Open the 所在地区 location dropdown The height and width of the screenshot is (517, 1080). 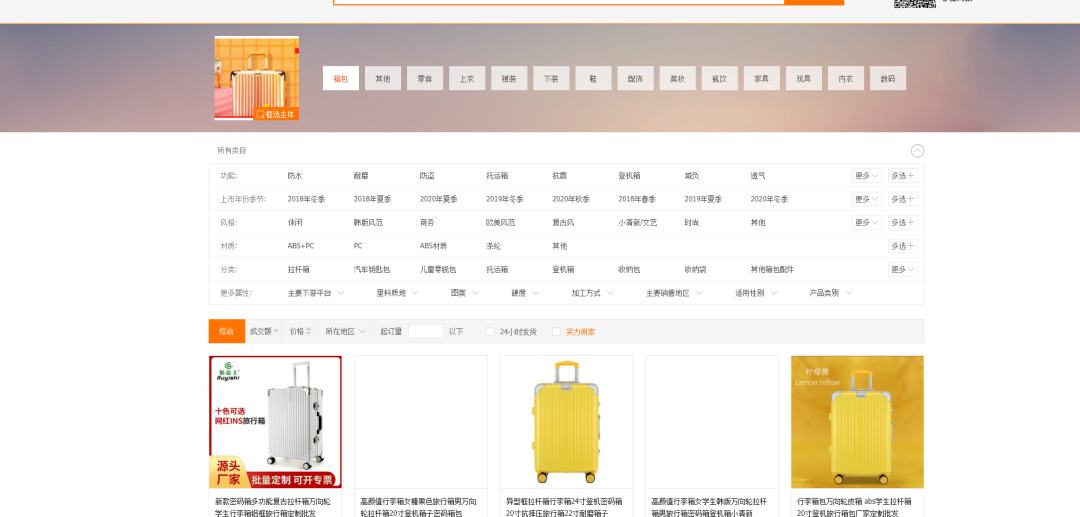(x=344, y=331)
